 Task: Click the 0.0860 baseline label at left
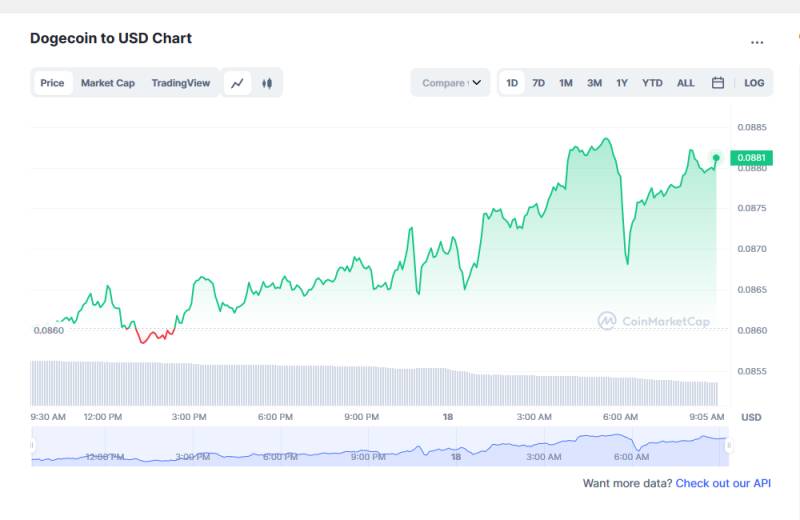(x=49, y=330)
